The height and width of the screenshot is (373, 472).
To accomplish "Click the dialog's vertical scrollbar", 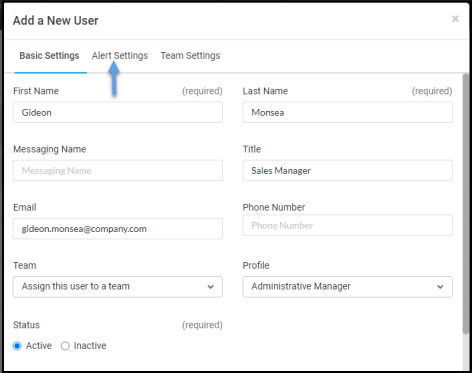I will click(x=466, y=203).
